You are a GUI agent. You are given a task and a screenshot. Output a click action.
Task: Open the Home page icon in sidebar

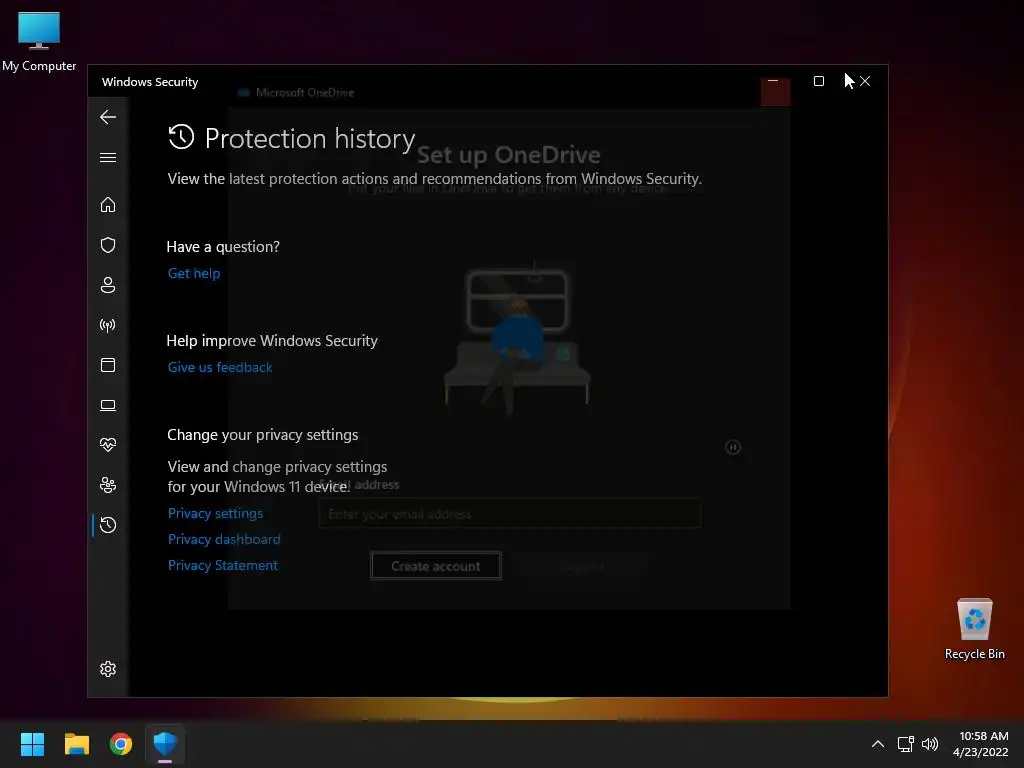108,204
